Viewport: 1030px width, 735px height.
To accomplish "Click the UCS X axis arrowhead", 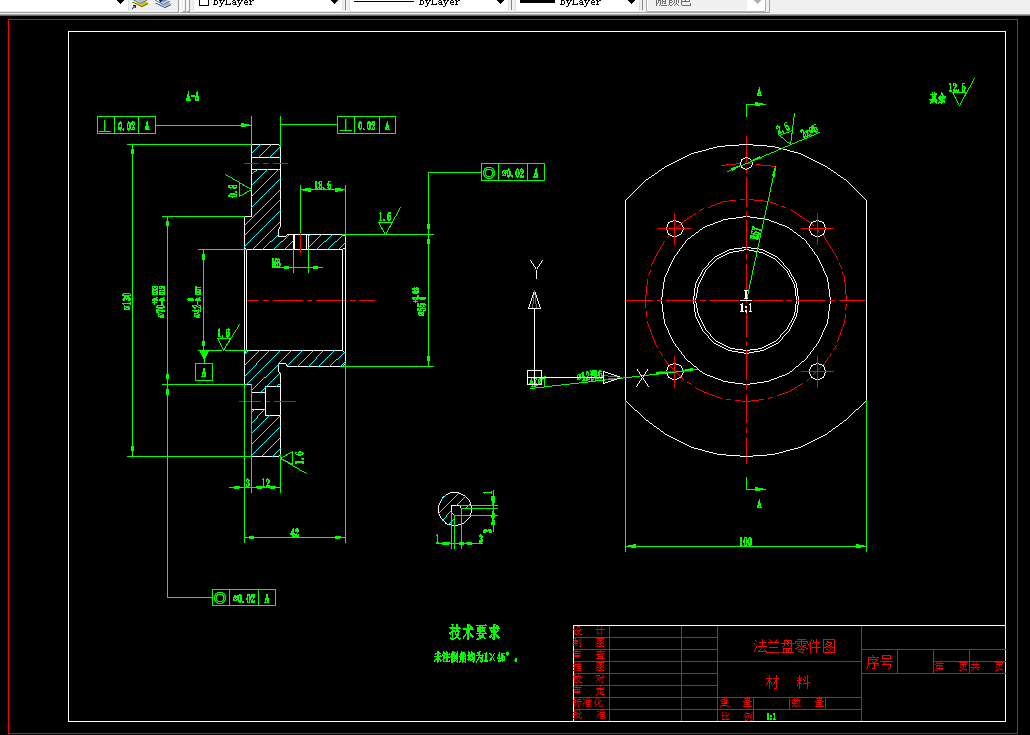I will point(612,378).
